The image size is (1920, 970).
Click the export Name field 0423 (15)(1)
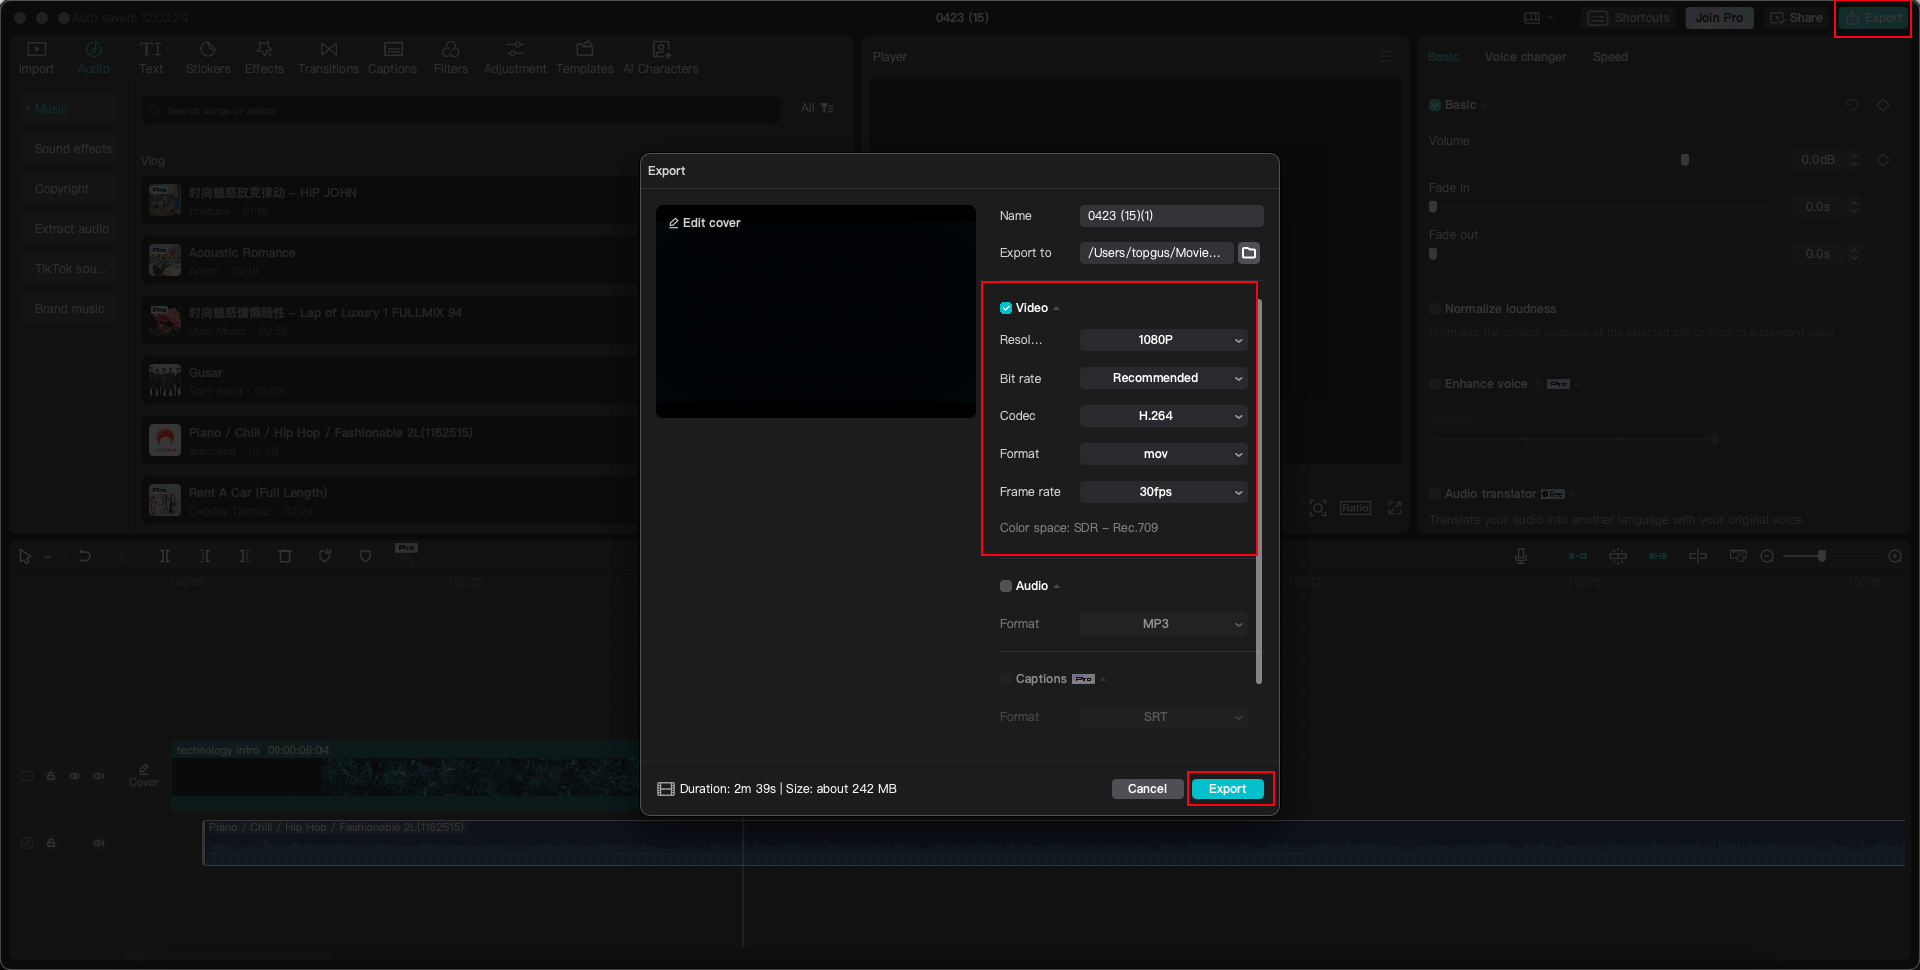click(x=1170, y=215)
